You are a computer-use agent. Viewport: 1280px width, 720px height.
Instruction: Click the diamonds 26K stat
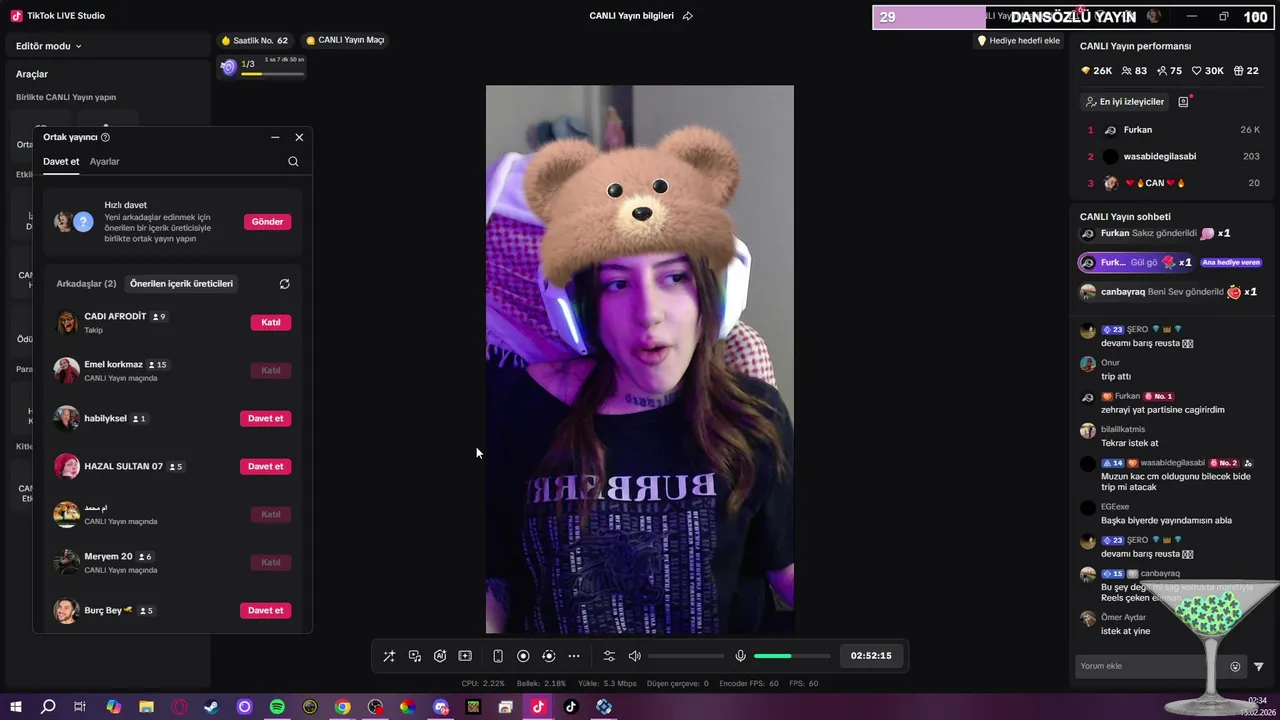click(x=1097, y=71)
